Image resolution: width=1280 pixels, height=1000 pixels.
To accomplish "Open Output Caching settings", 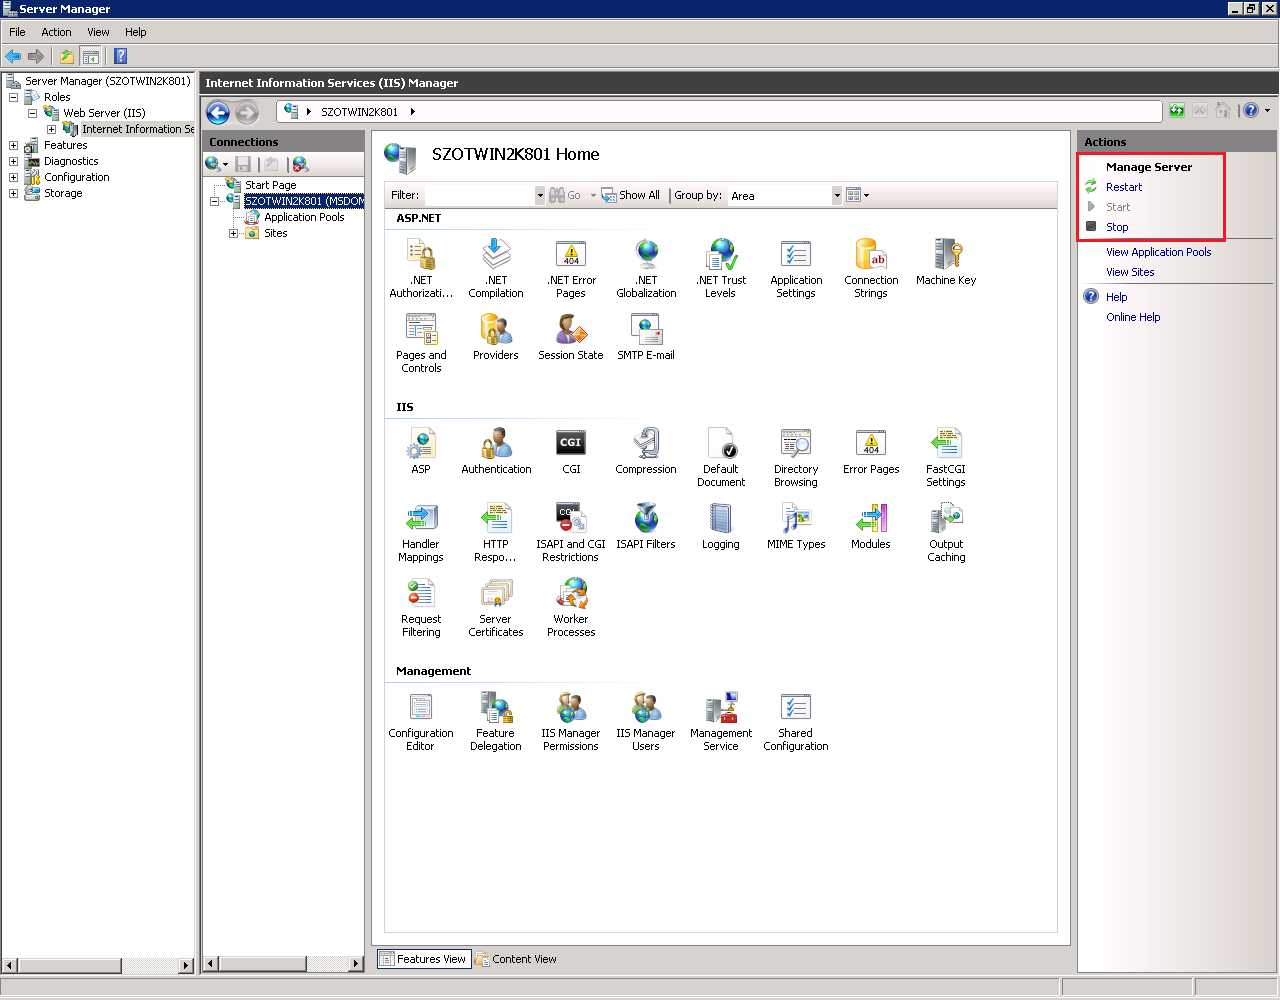I will click(946, 531).
